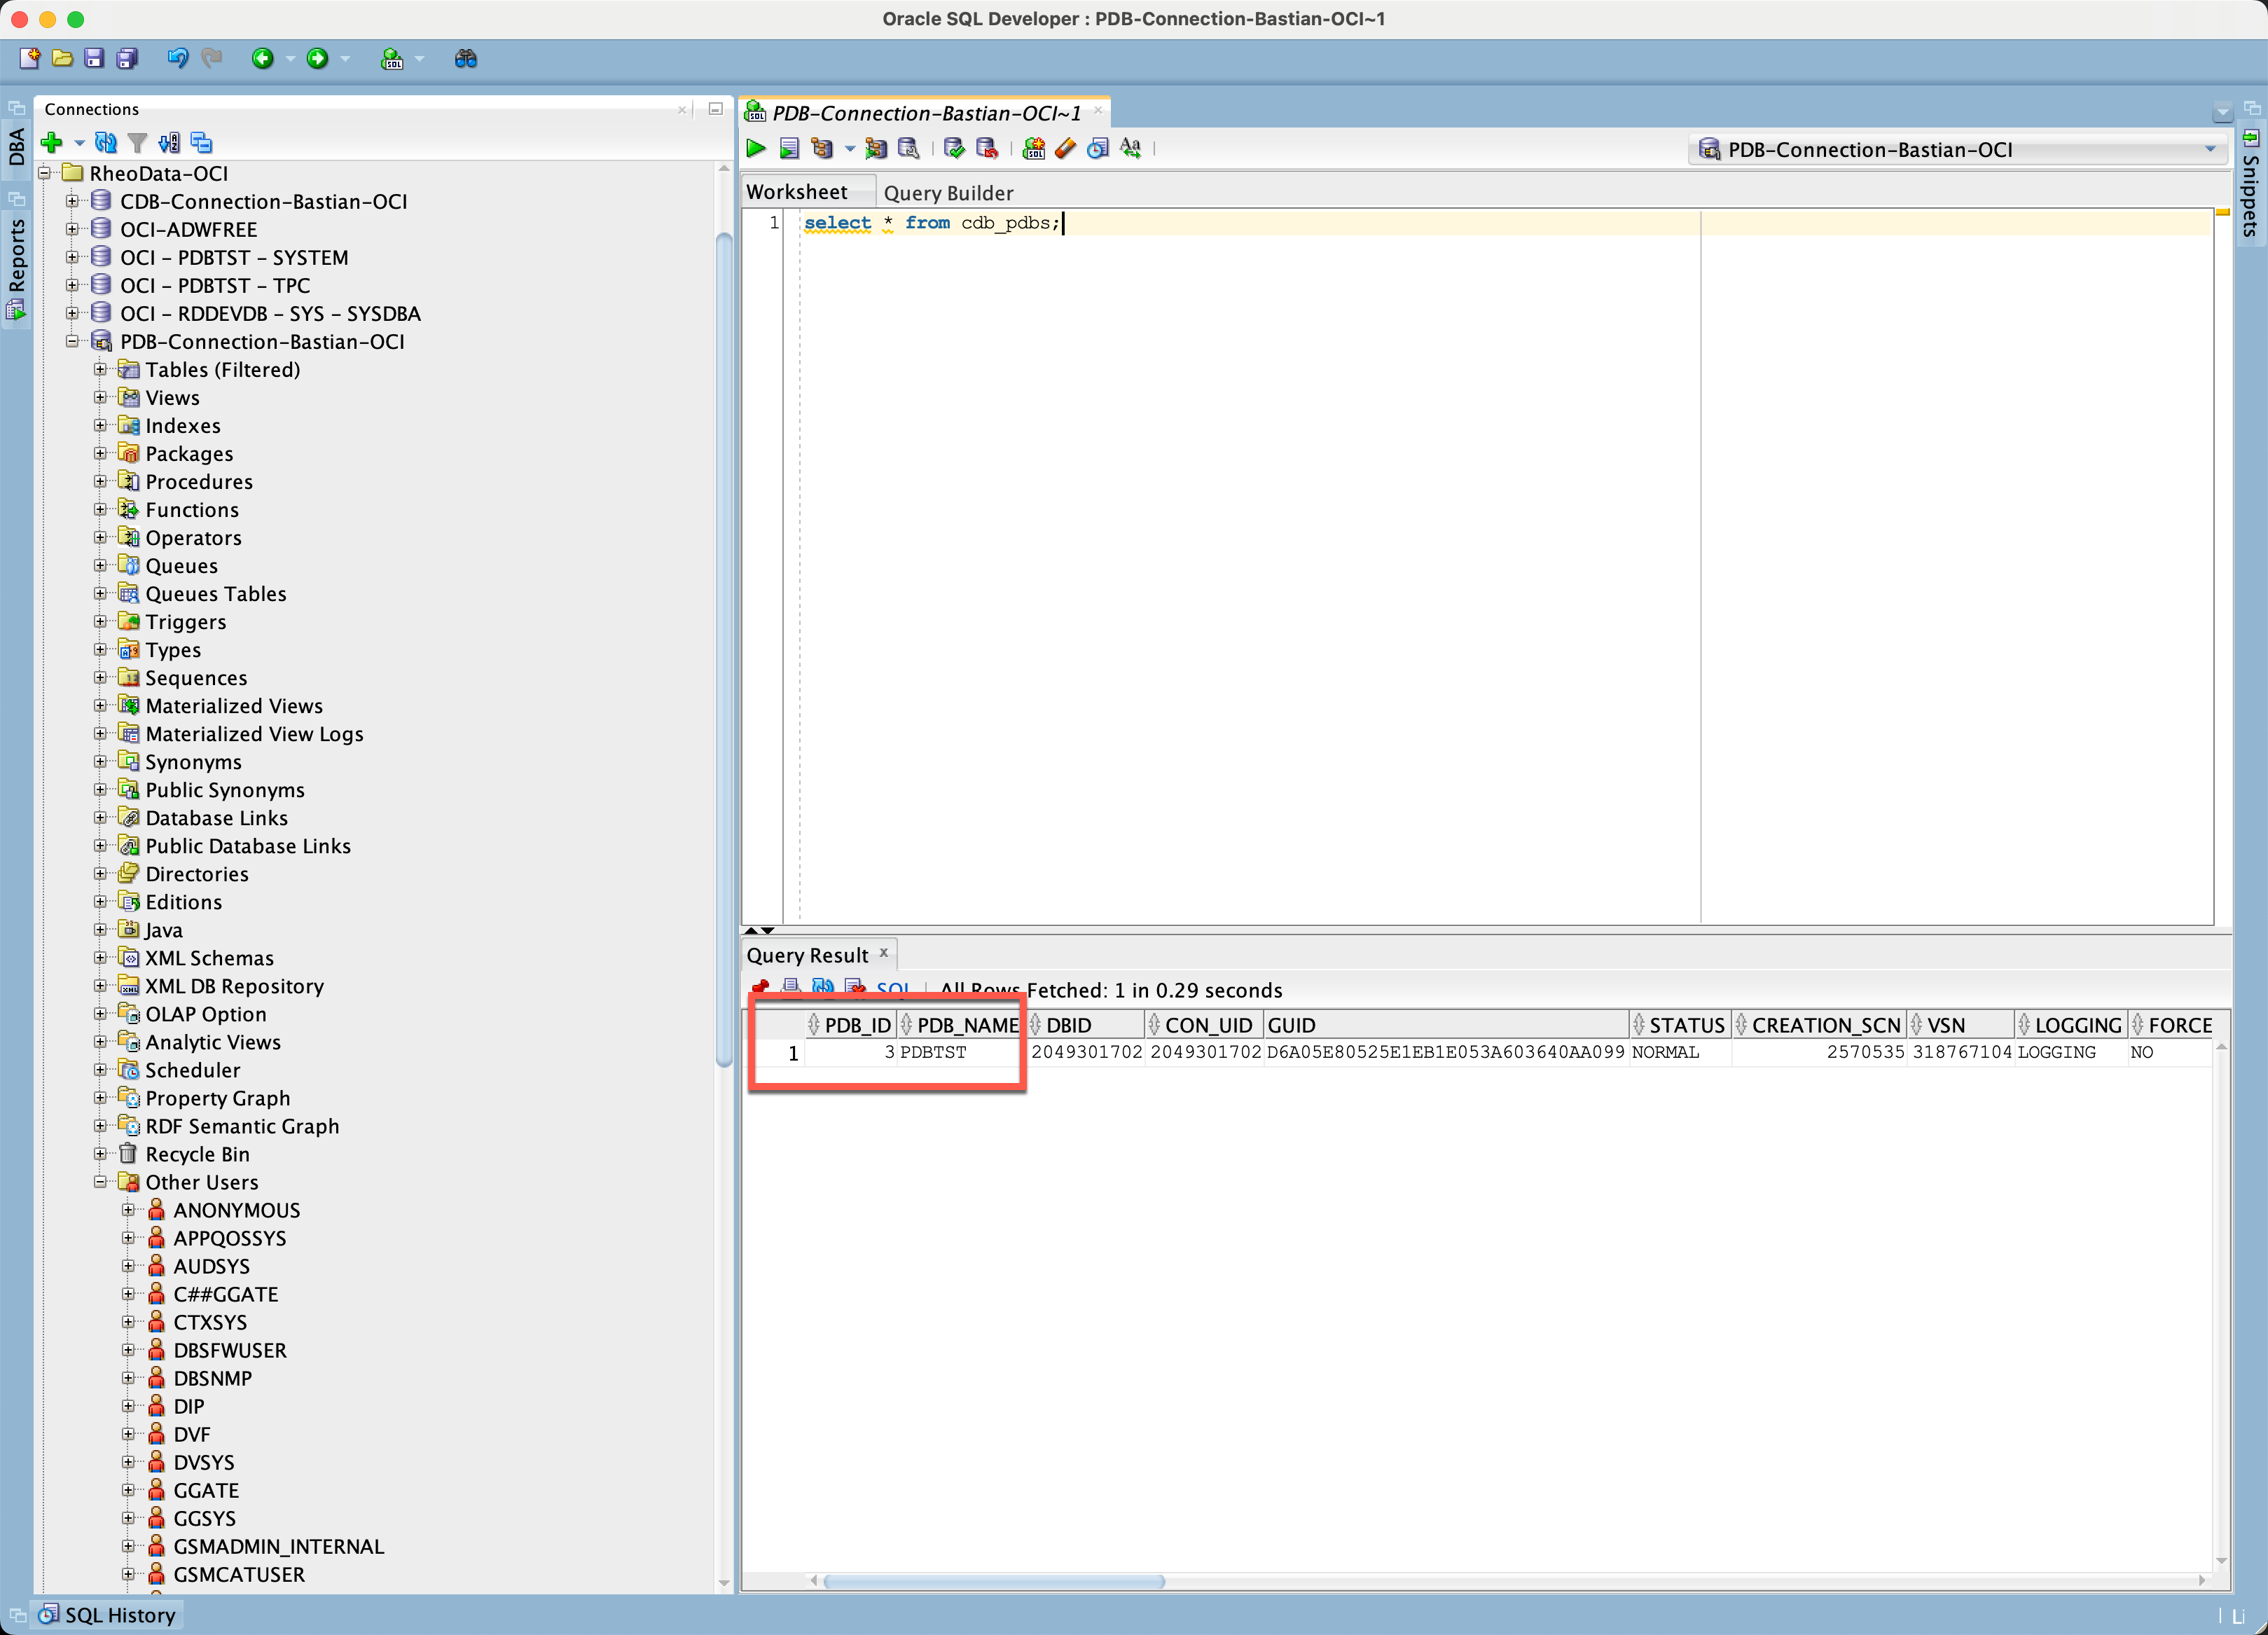Collapse the Other Users node

click(x=100, y=1181)
